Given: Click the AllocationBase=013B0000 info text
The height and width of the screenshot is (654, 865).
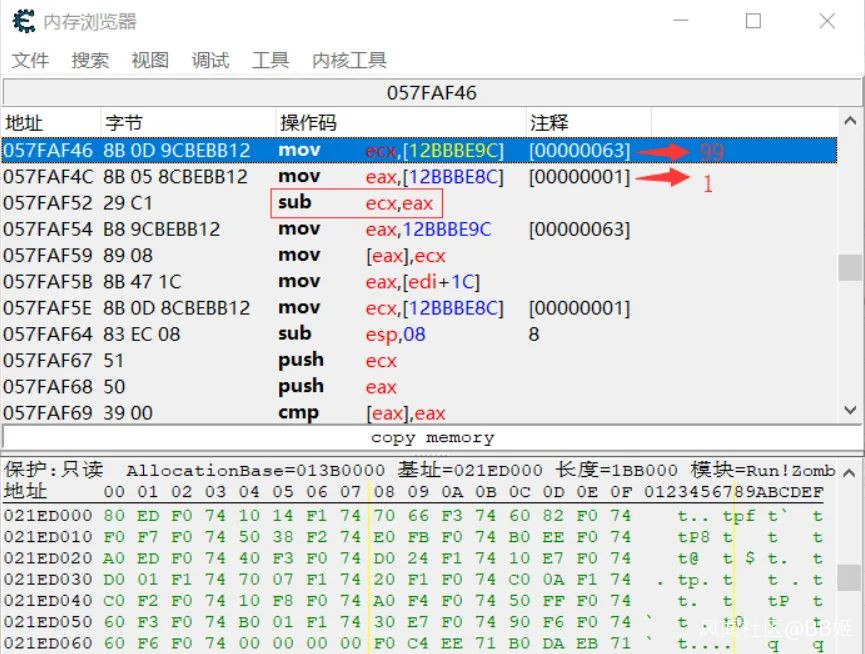Looking at the screenshot, I should 255,470.
